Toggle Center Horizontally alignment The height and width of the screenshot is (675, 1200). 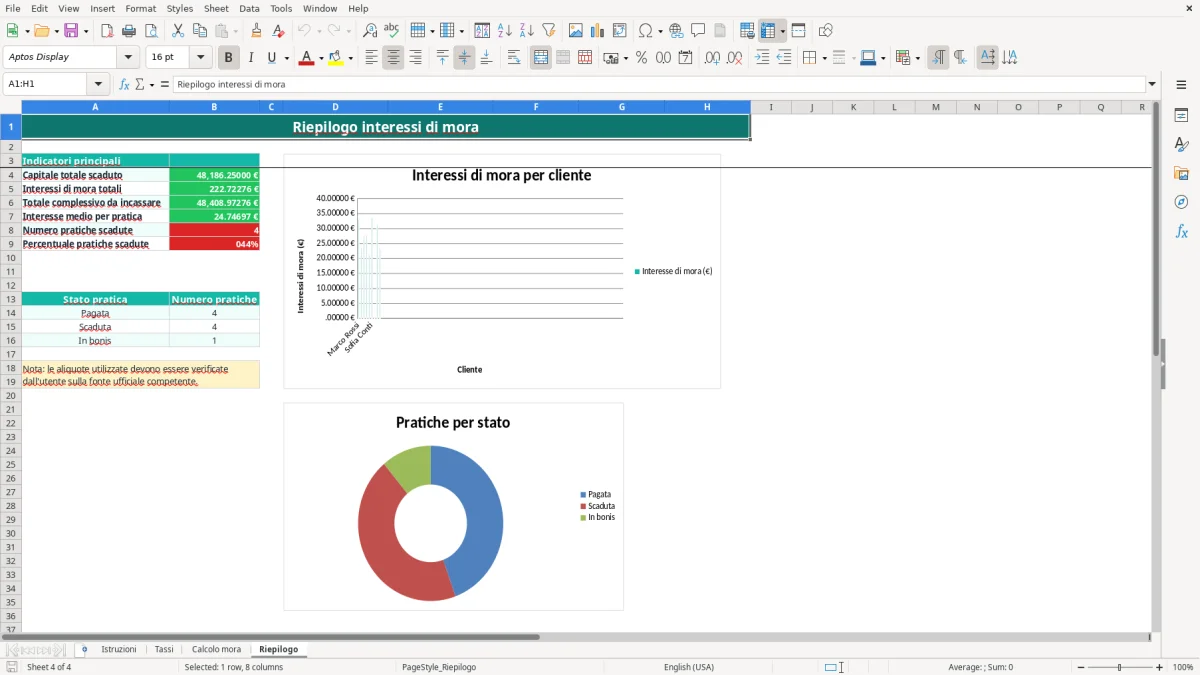(x=393, y=58)
